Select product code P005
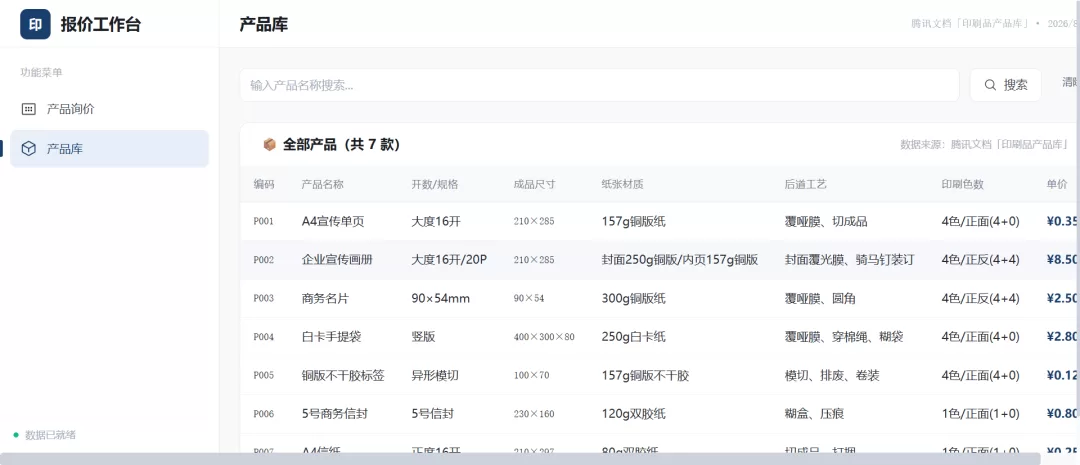 coord(264,376)
